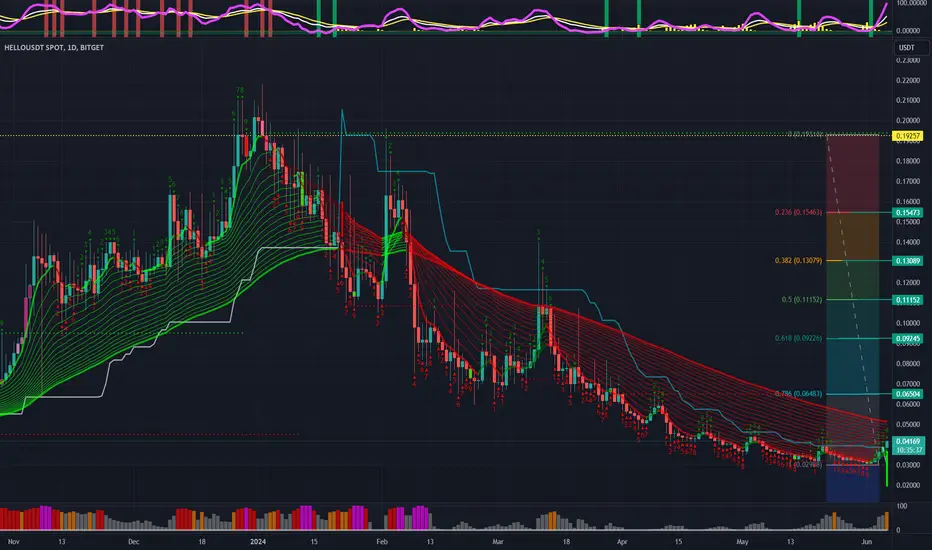Click the Nov label on the time axis

click(x=14, y=542)
